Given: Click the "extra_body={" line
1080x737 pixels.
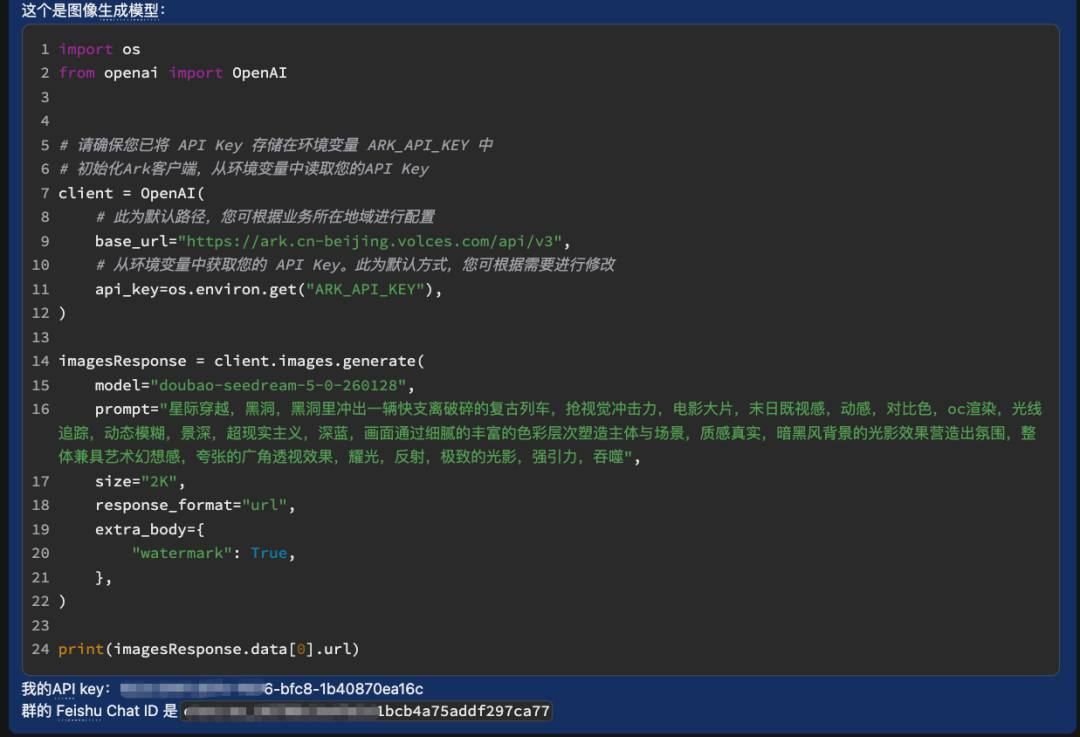Looking at the screenshot, I should (149, 530).
